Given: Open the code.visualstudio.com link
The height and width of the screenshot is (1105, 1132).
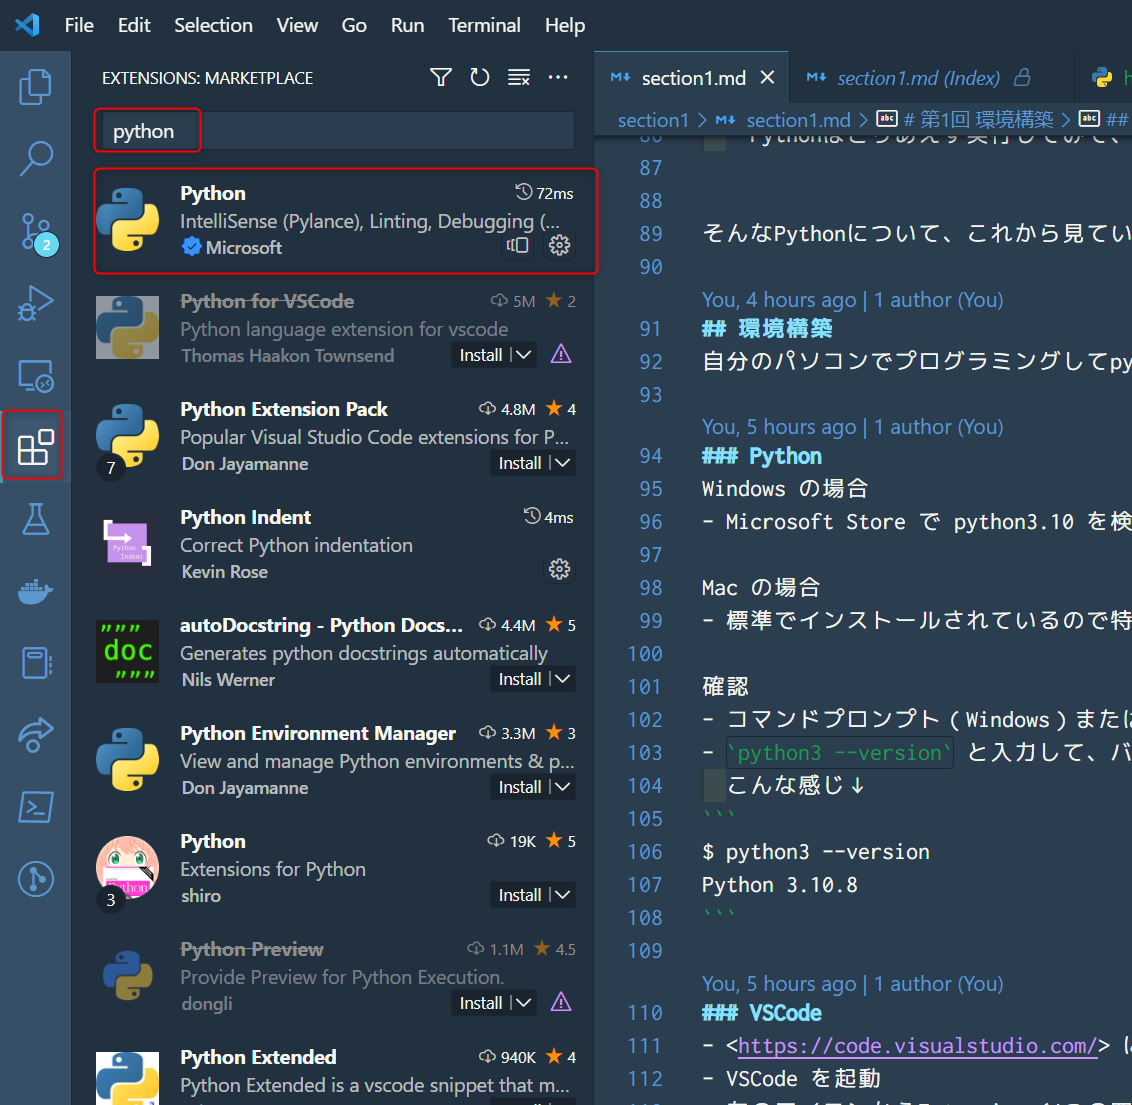Looking at the screenshot, I should 918,1045.
